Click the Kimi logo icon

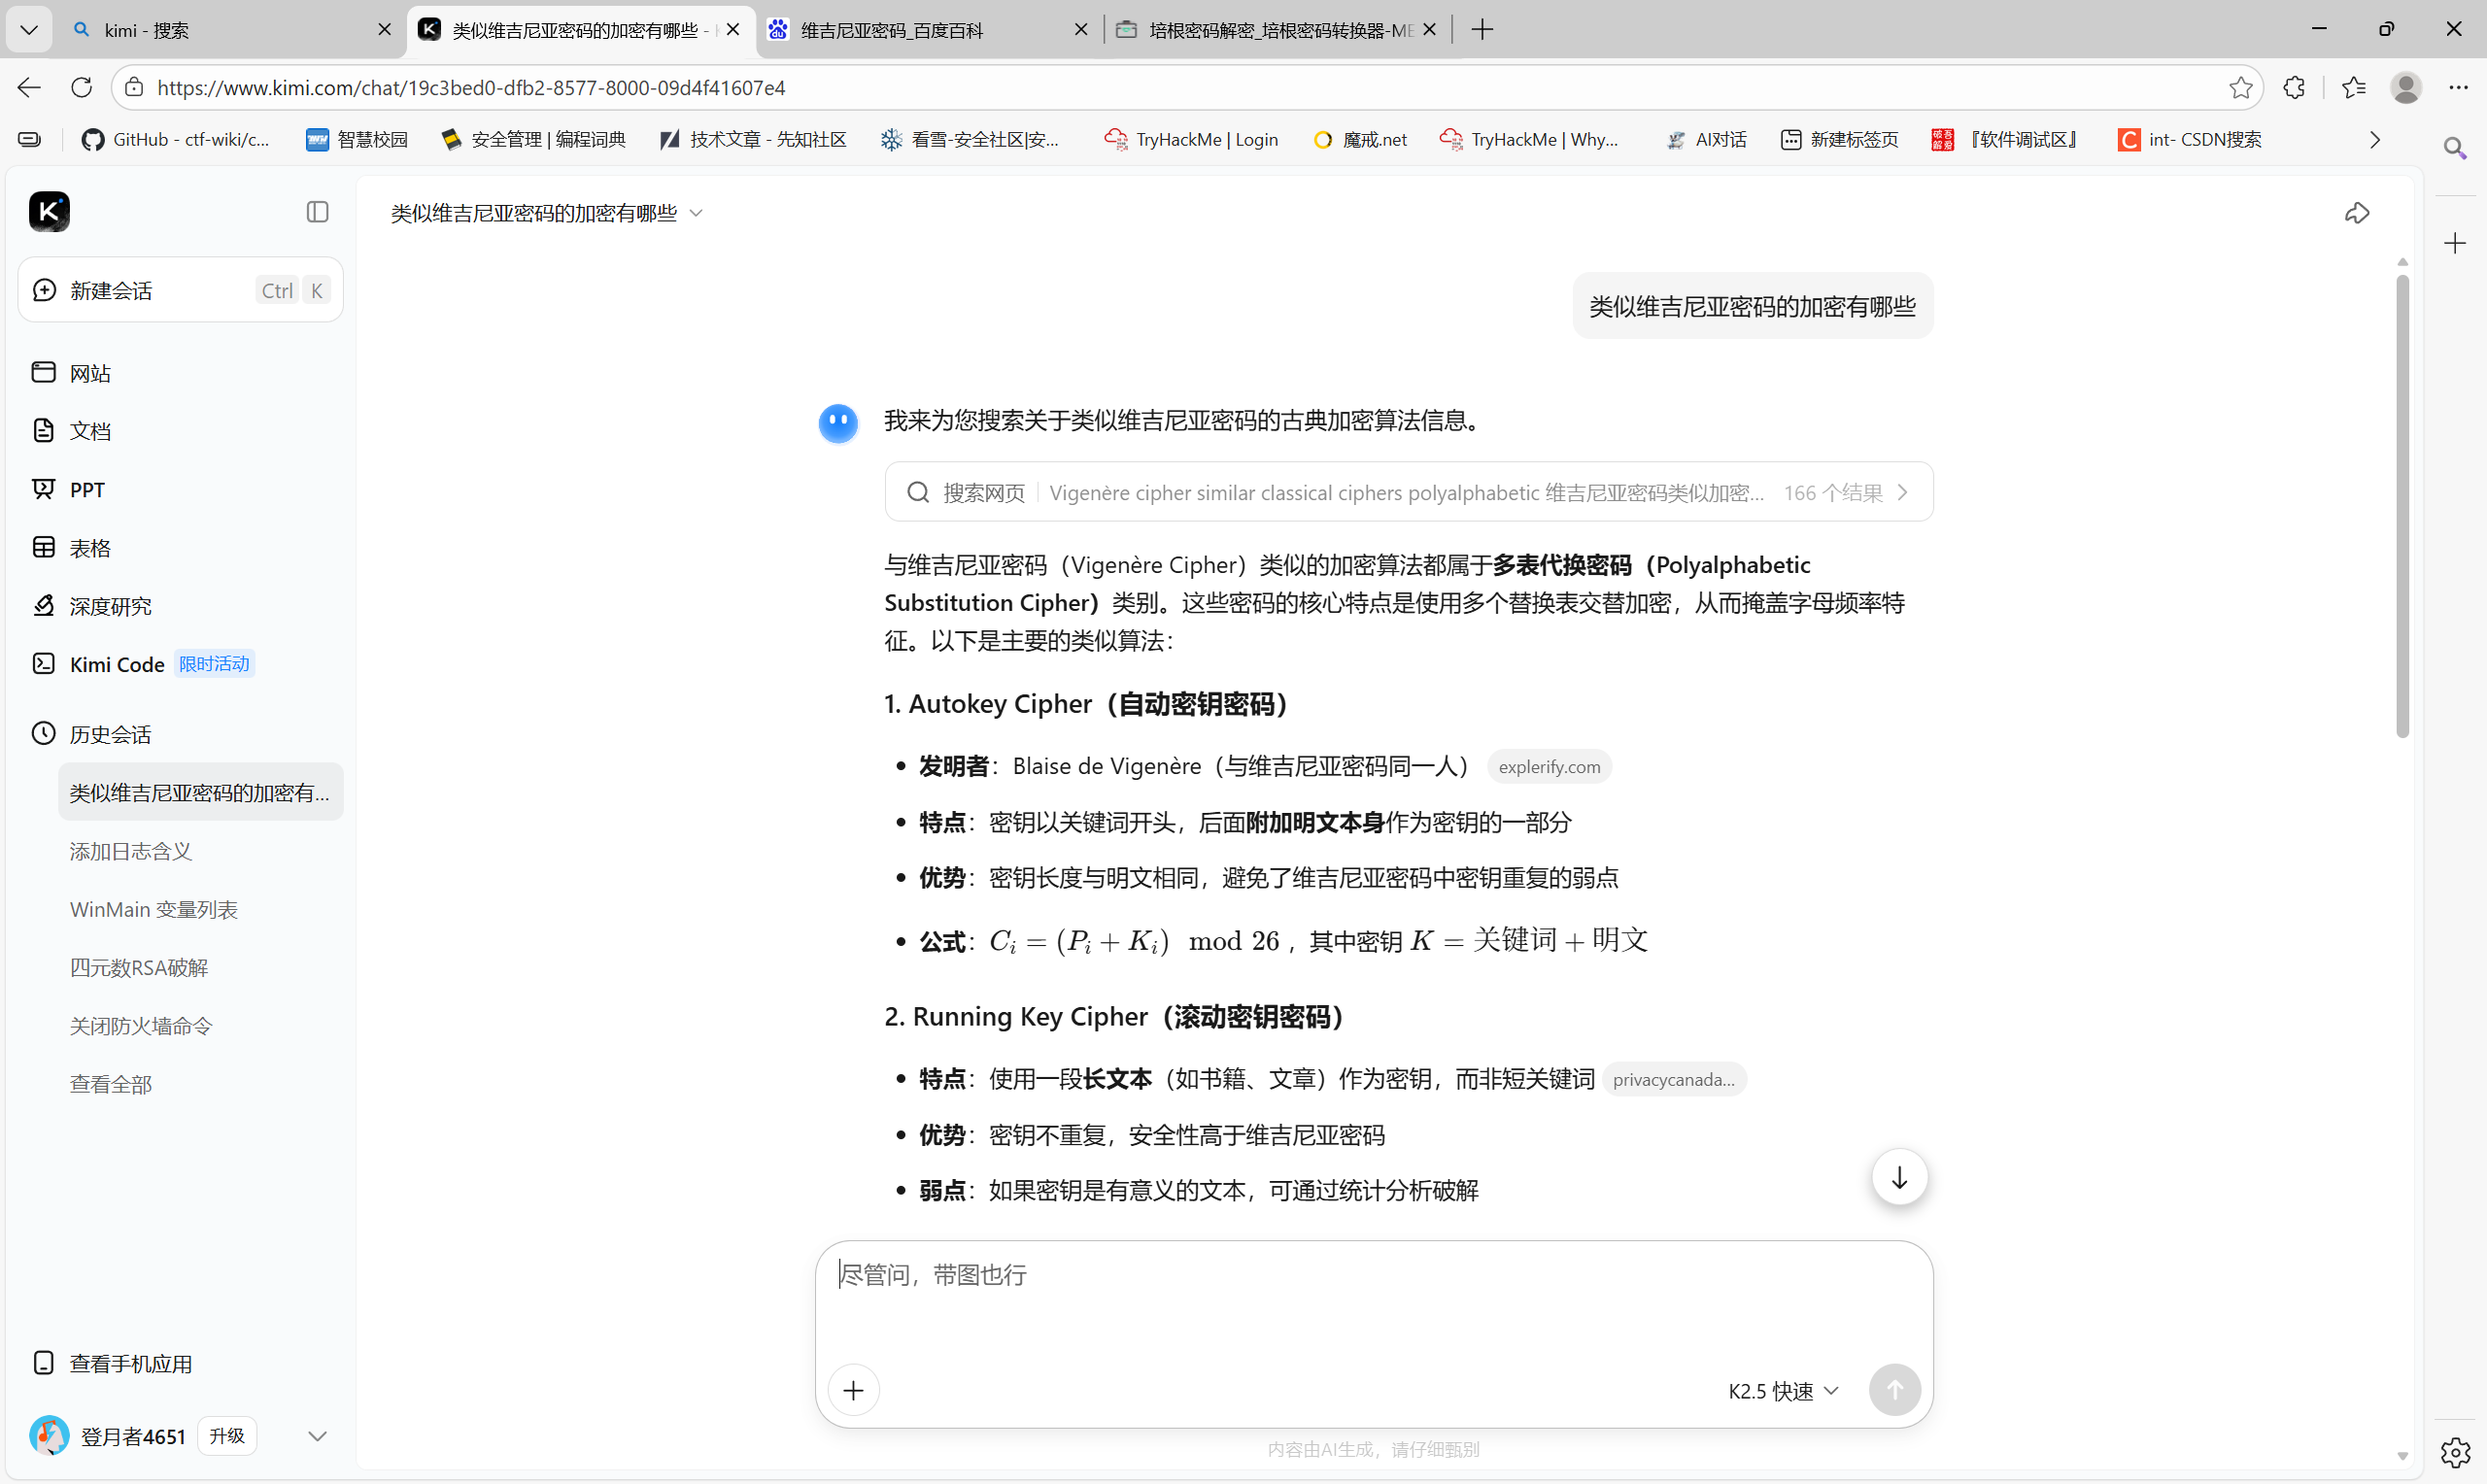(49, 212)
